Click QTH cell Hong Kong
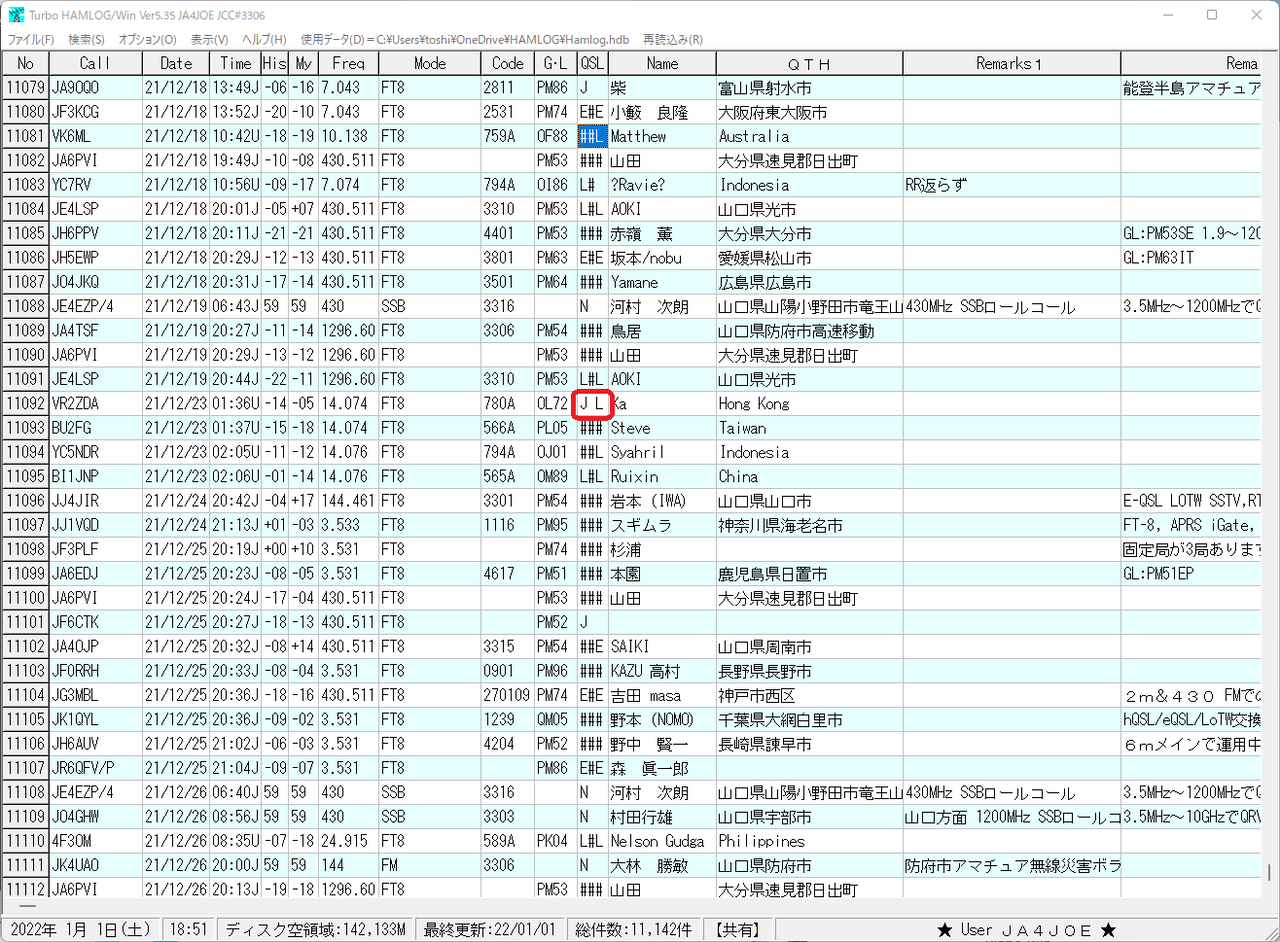This screenshot has height=942, width=1280. 754,404
